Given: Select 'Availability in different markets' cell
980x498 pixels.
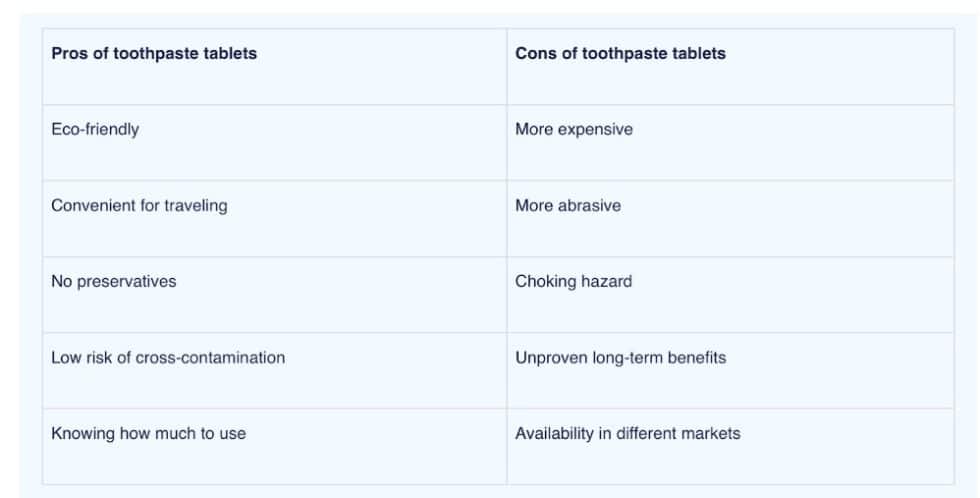Looking at the screenshot, I should 627,434.
